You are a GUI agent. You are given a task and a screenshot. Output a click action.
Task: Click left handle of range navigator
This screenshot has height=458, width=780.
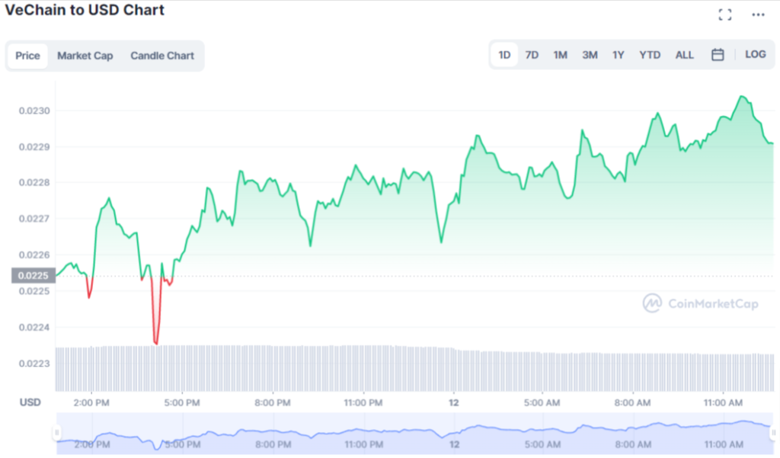tap(57, 432)
